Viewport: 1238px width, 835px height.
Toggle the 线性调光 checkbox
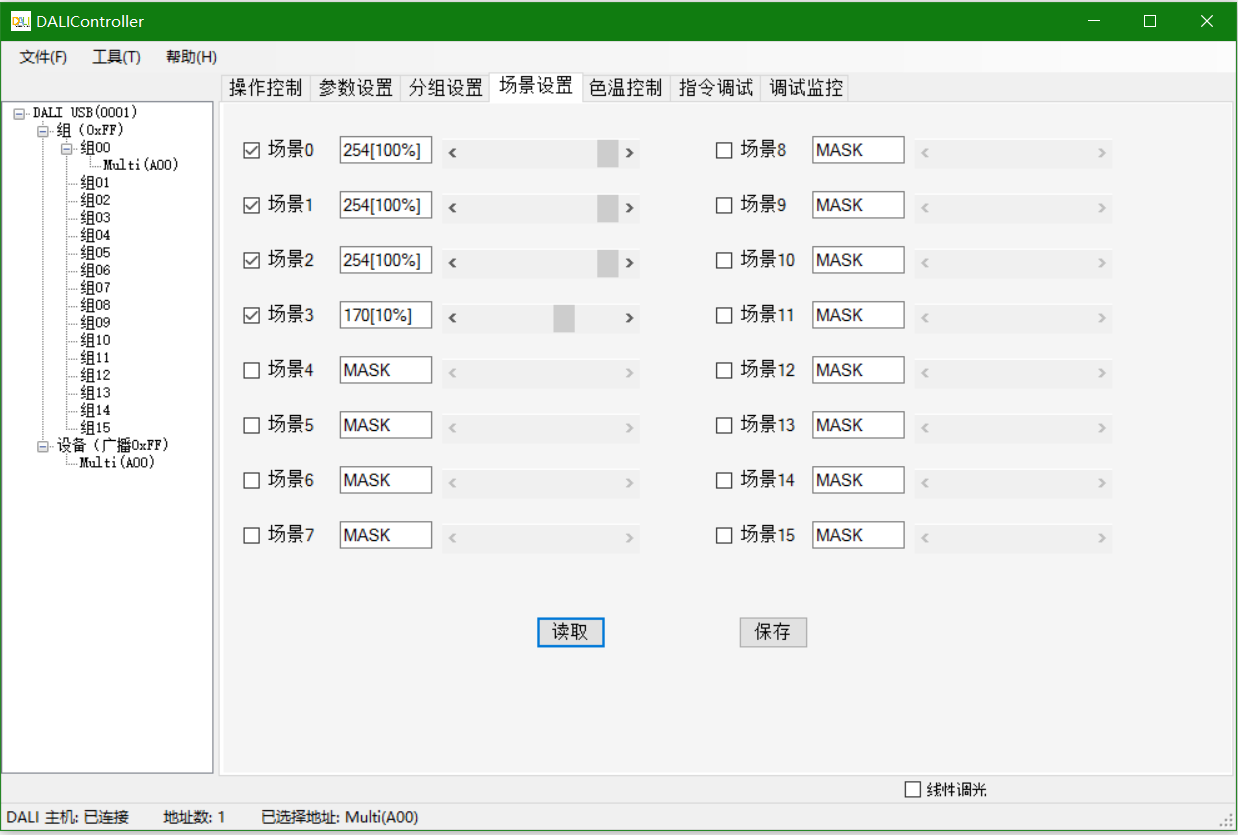912,790
